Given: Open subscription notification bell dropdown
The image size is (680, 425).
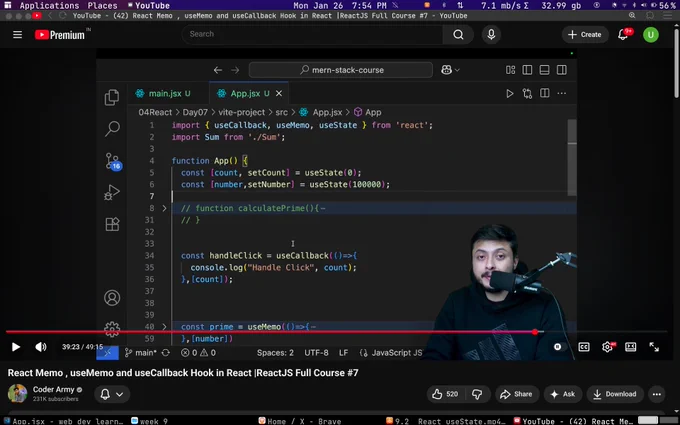Looking at the screenshot, I should 112,394.
